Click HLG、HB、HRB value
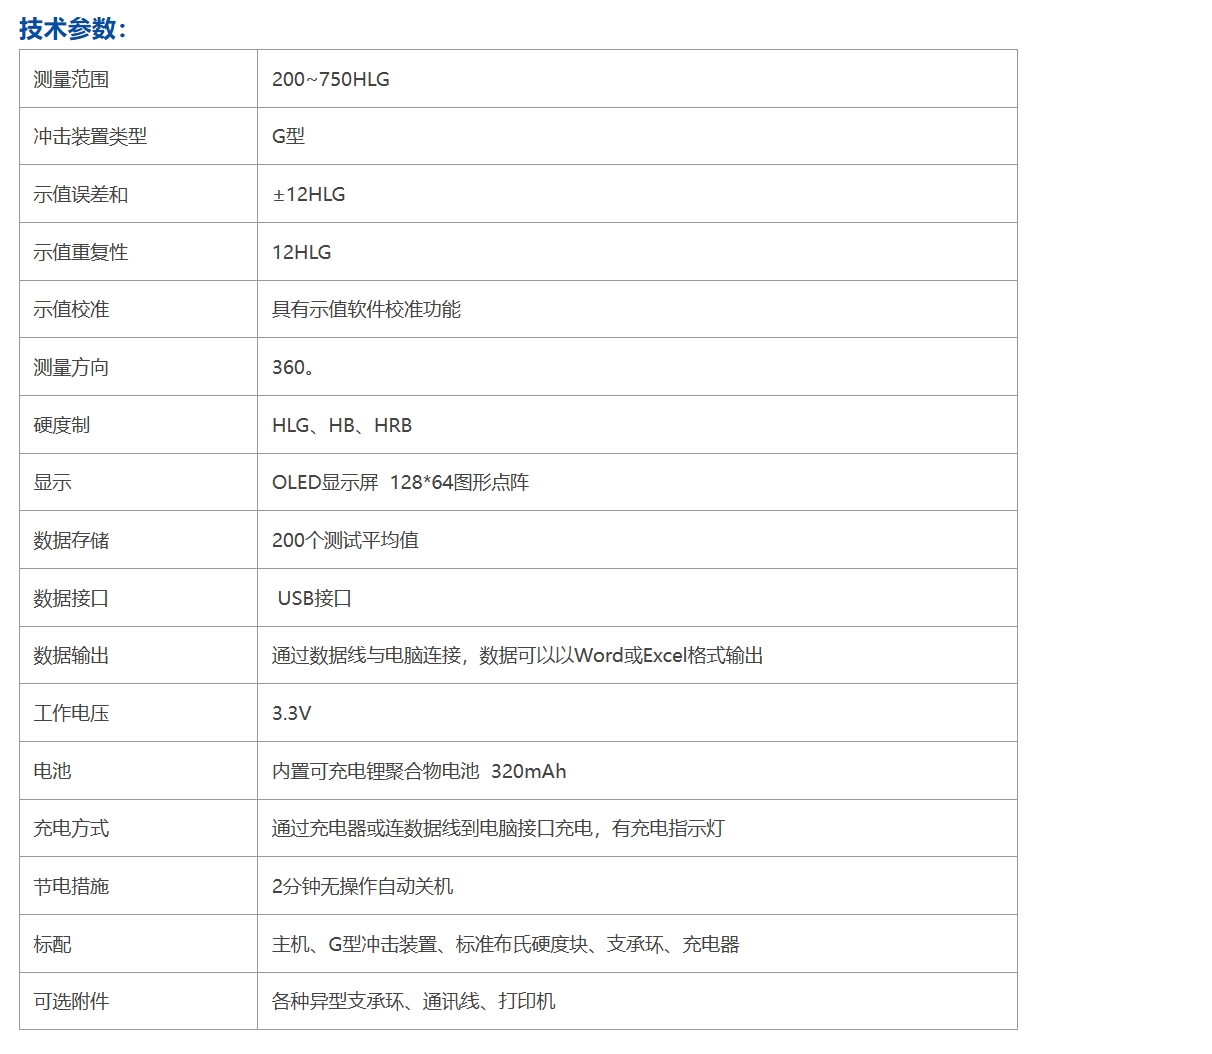Viewport: 1212px width, 1054px height. point(342,425)
